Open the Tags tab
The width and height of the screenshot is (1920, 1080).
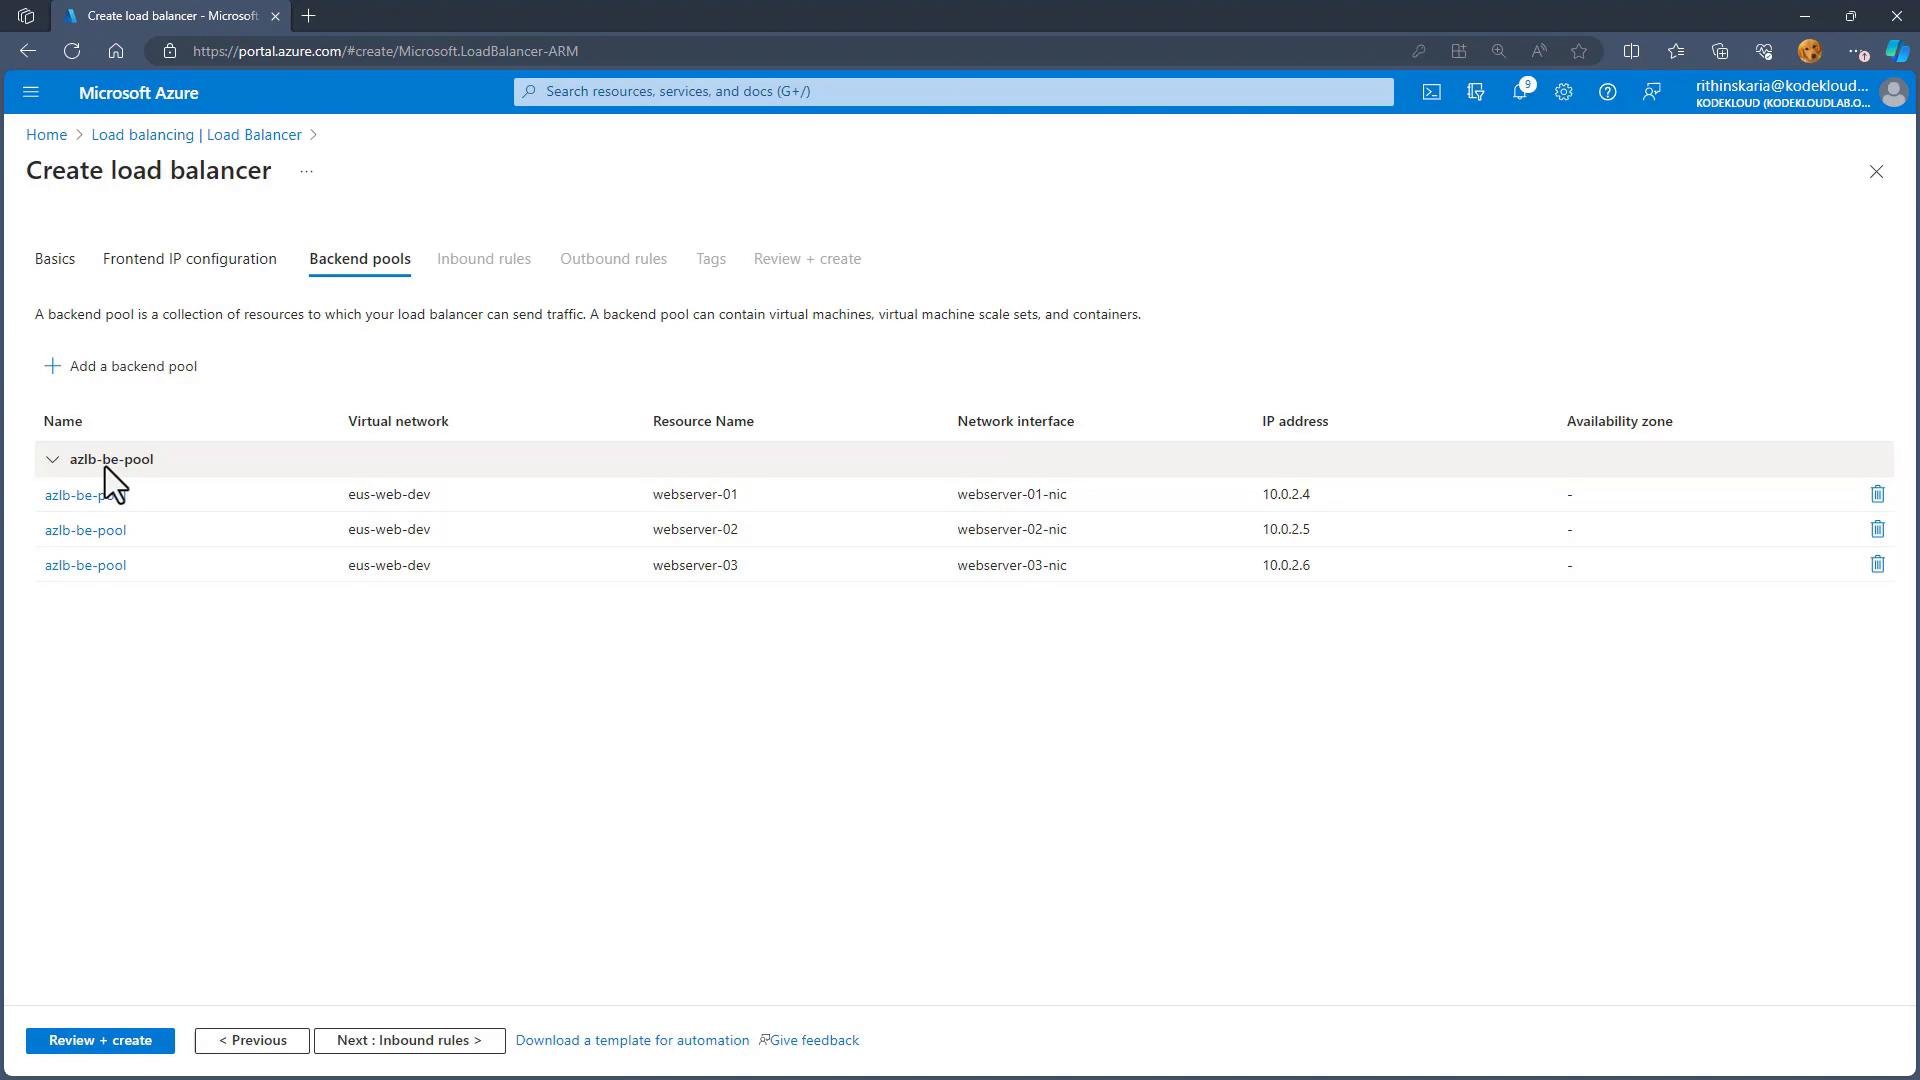tap(711, 259)
